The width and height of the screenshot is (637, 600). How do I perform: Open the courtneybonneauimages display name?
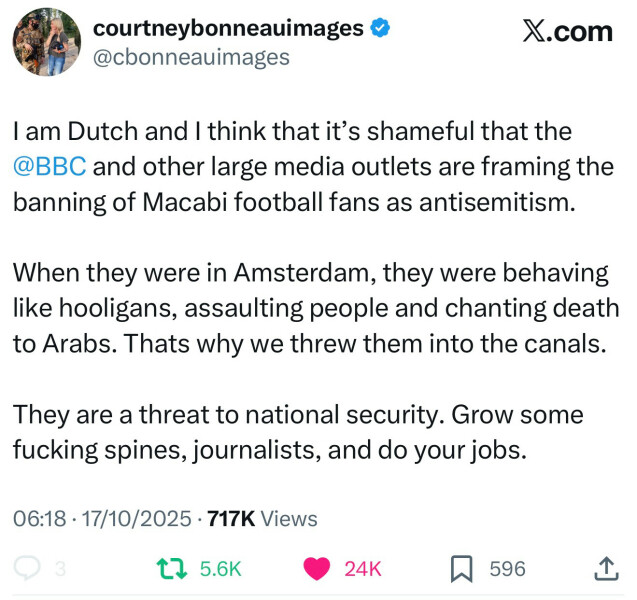[x=228, y=29]
